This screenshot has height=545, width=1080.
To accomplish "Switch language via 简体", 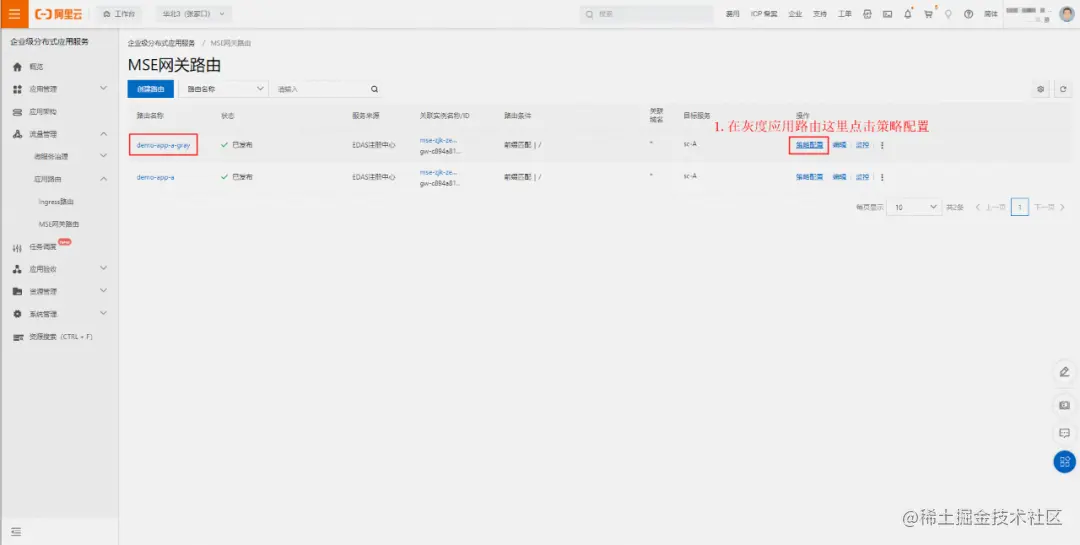I will tap(990, 14).
